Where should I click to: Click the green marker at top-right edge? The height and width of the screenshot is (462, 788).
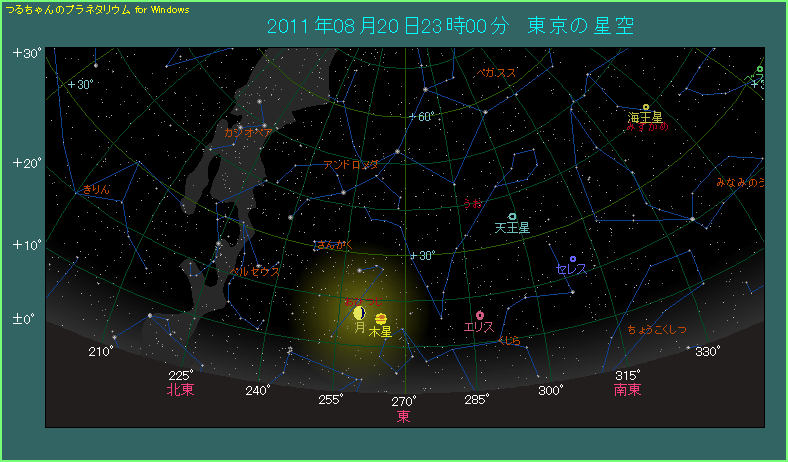point(760,69)
